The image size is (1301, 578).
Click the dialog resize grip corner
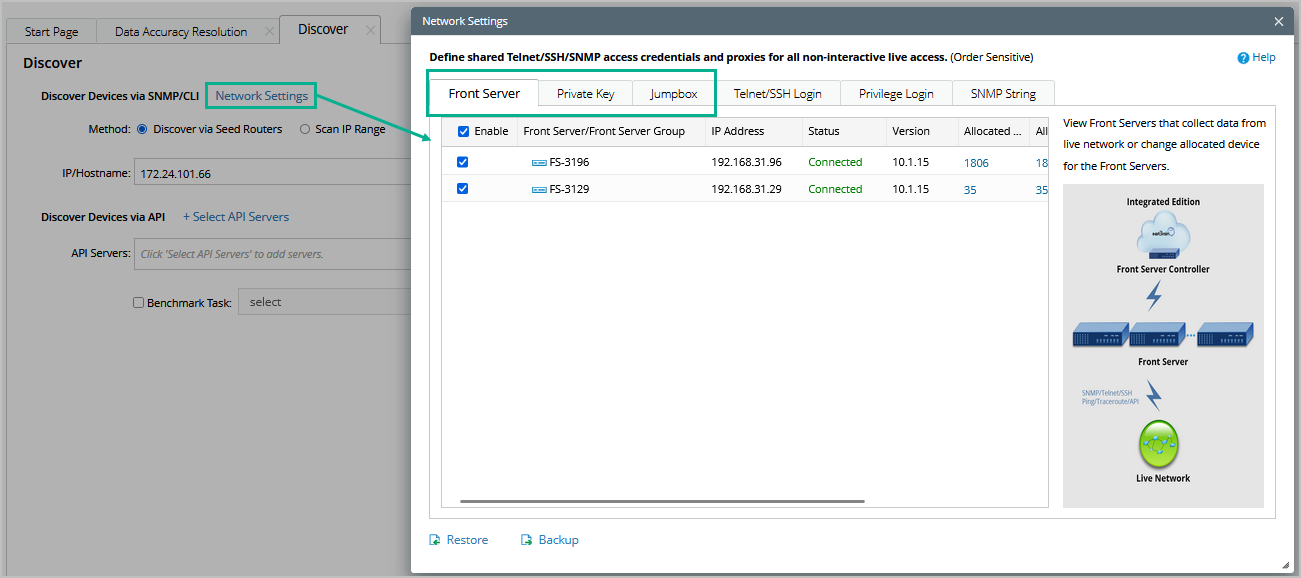click(x=1284, y=565)
